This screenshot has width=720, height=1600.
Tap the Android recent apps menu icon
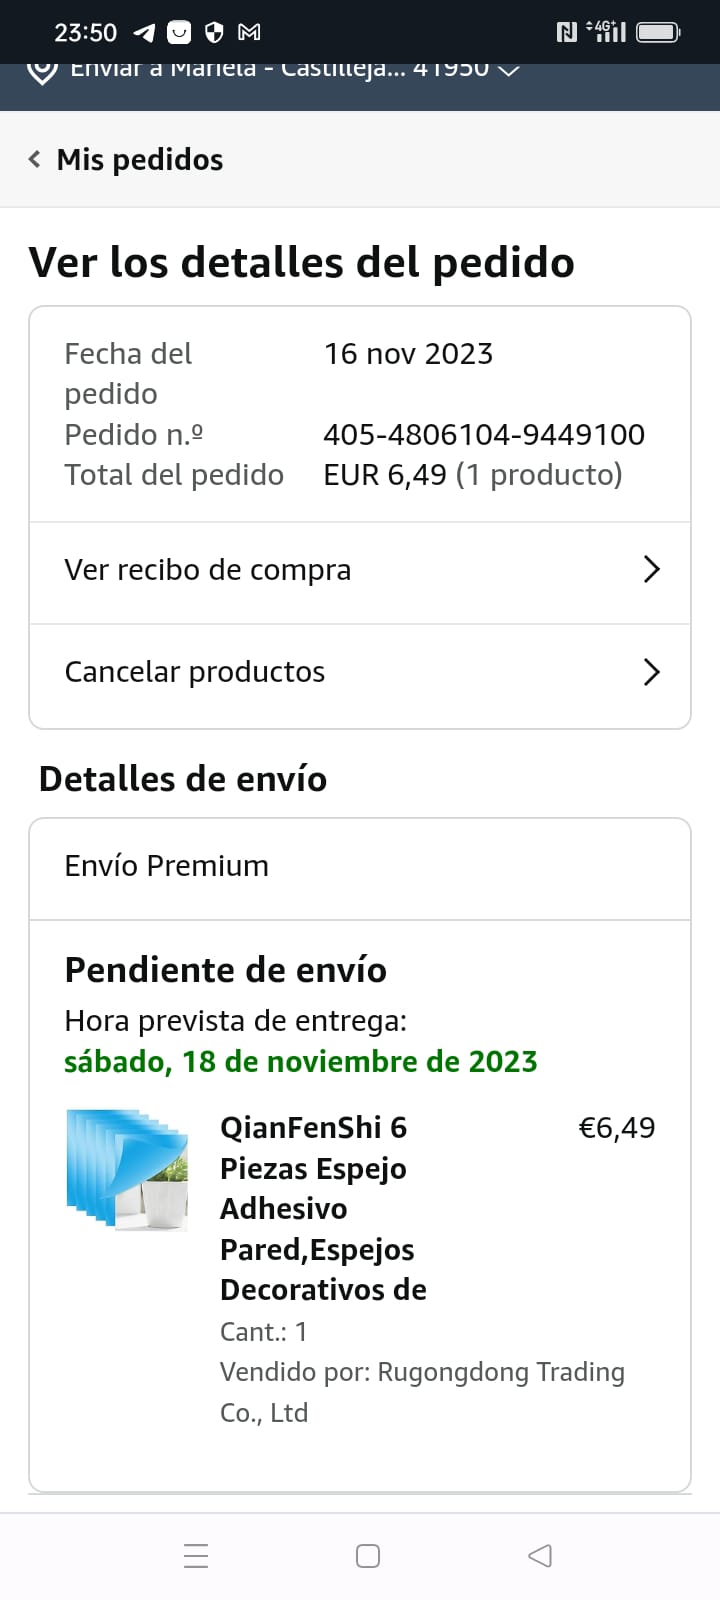(196, 1556)
